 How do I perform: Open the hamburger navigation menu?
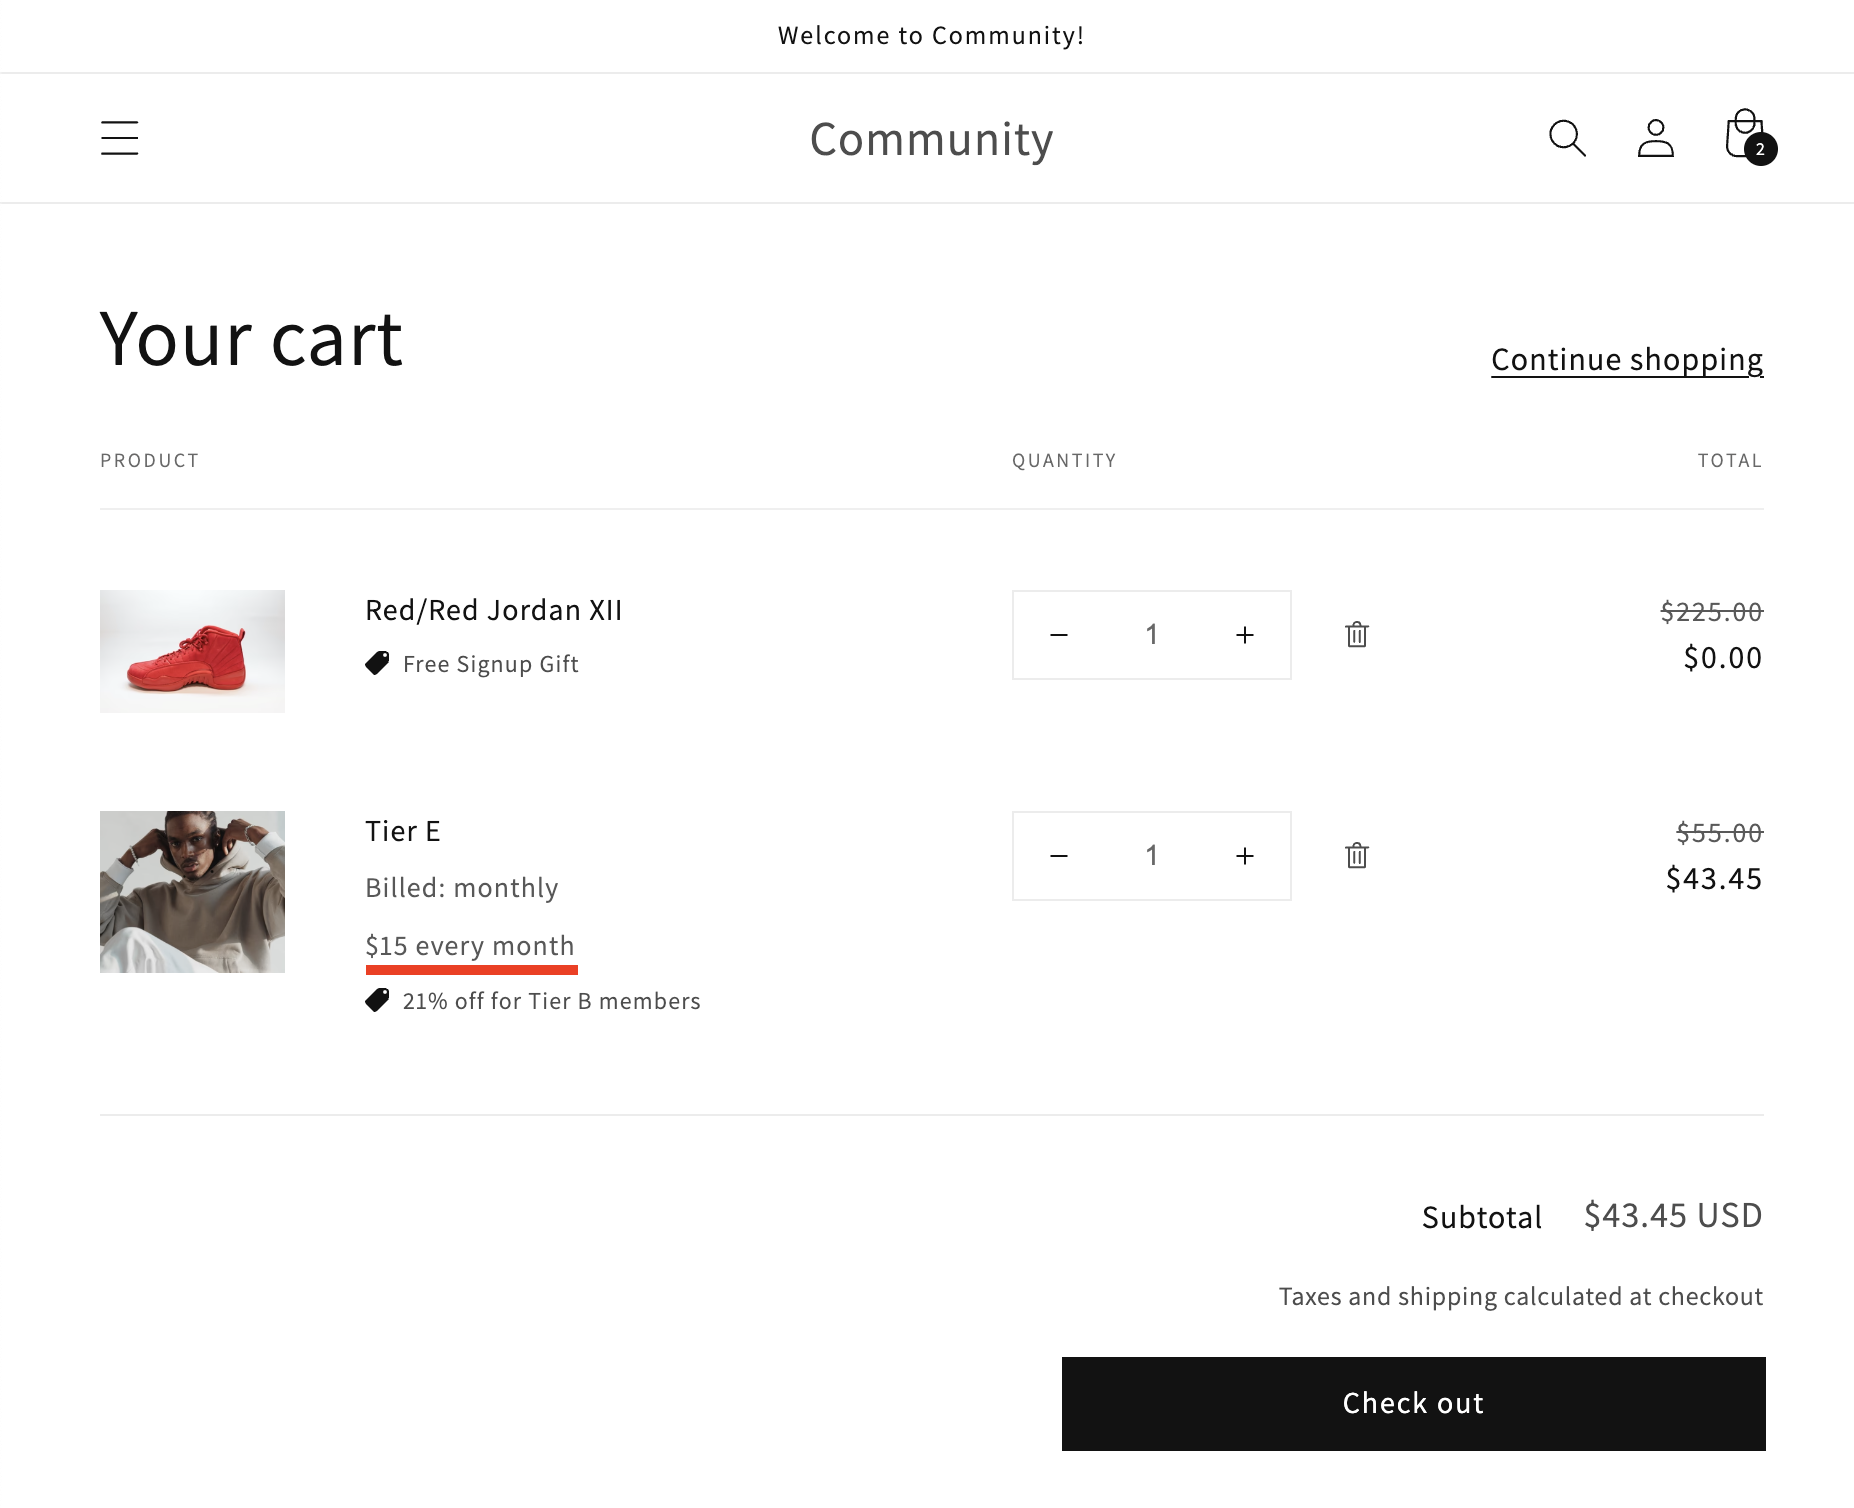pyautogui.click(x=119, y=138)
